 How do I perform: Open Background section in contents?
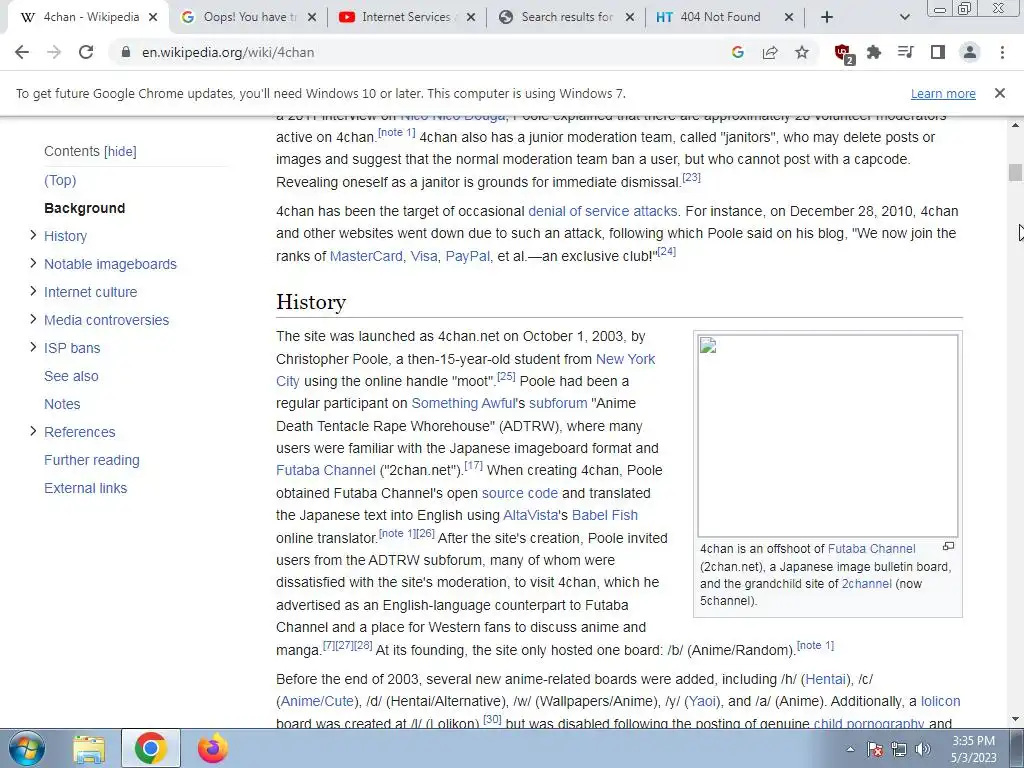[x=84, y=208]
